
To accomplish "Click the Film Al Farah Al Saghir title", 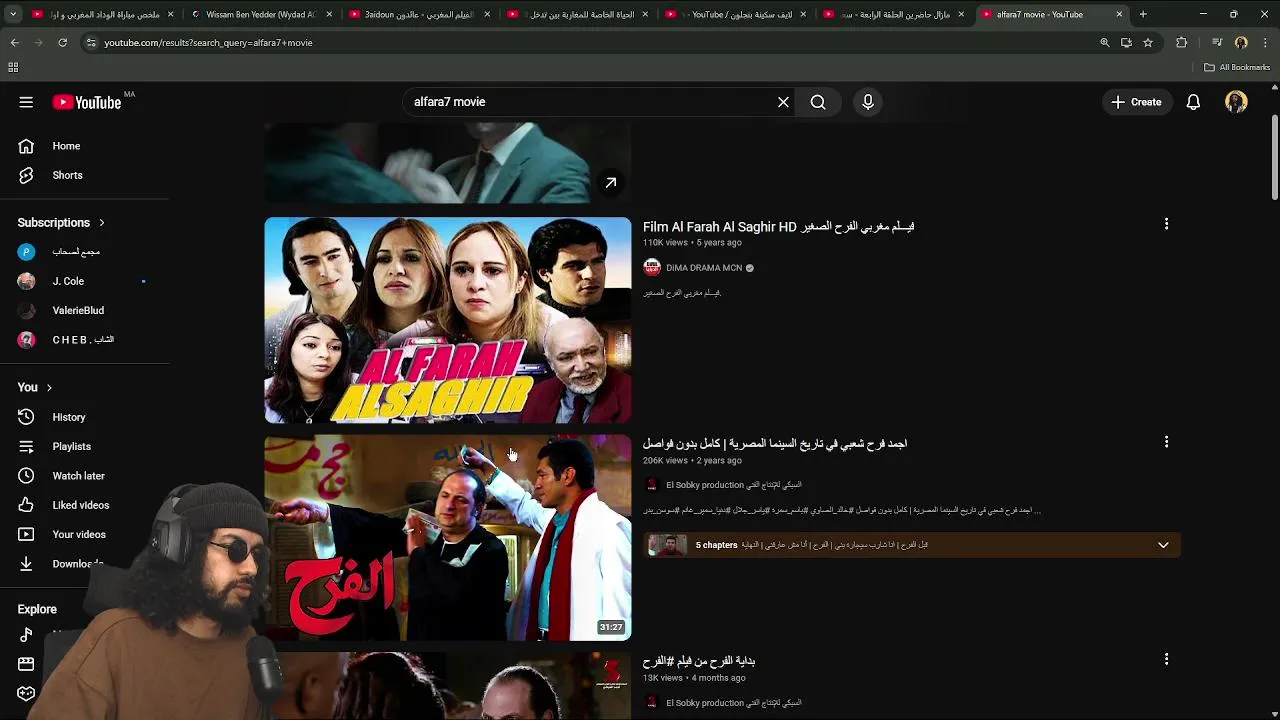I will point(778,227).
